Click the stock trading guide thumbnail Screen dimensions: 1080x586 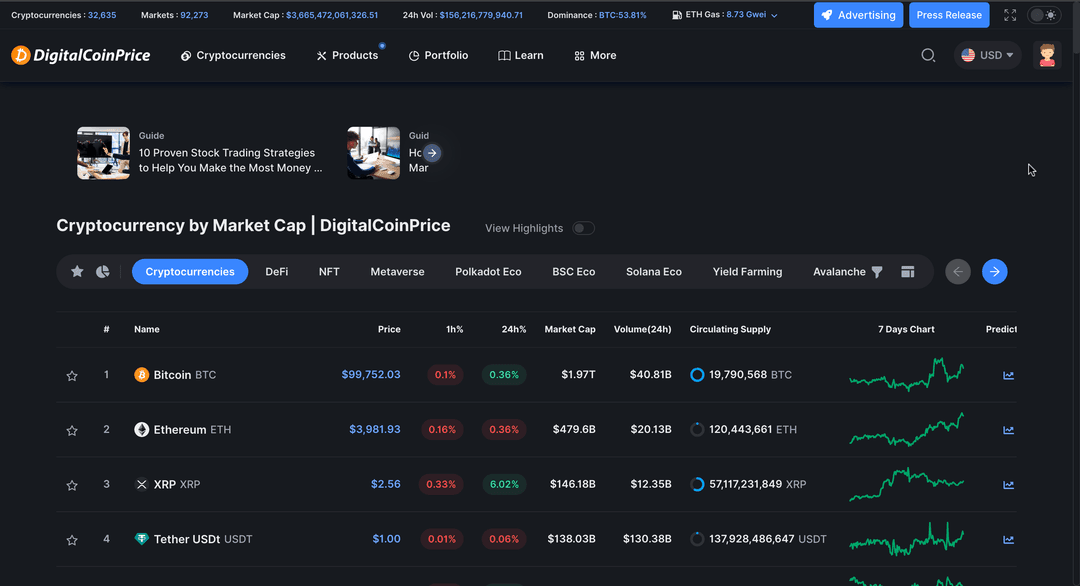pos(103,153)
